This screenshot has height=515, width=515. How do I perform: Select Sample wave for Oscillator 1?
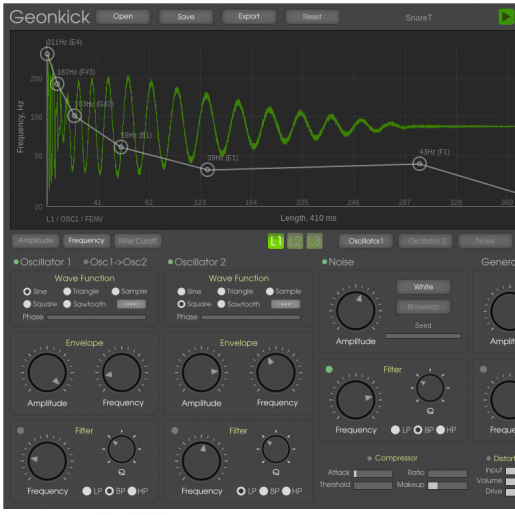tap(115, 291)
